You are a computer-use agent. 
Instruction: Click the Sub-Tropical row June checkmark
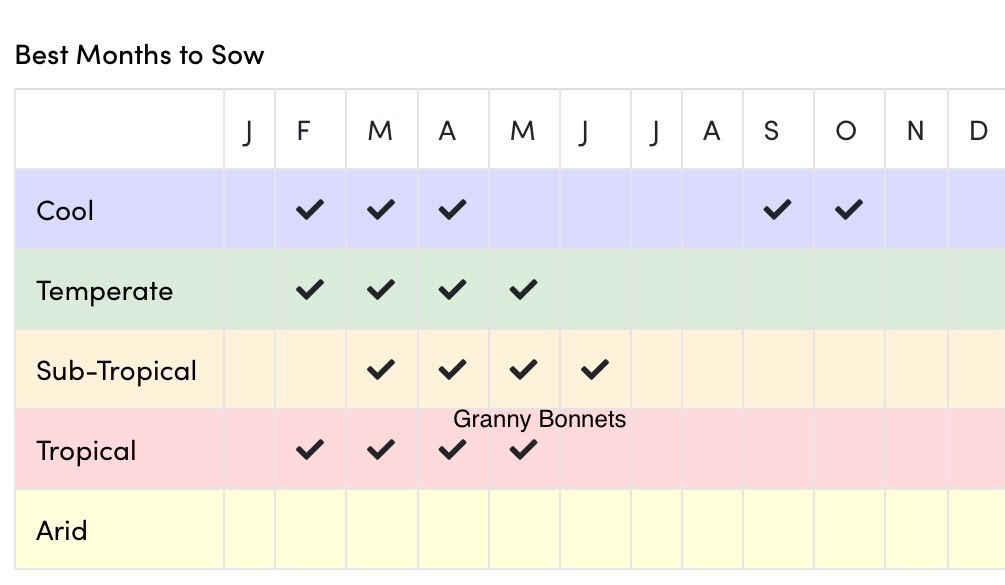click(594, 370)
